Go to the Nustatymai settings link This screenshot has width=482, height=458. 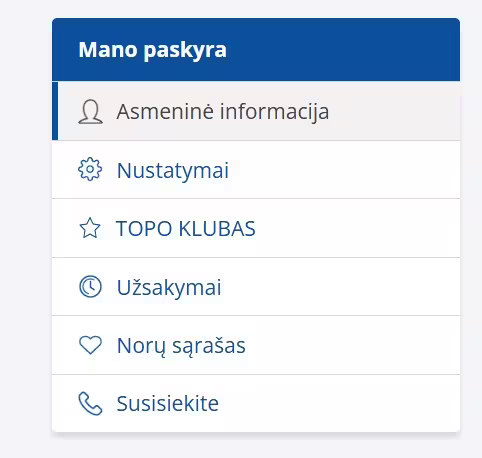click(173, 171)
